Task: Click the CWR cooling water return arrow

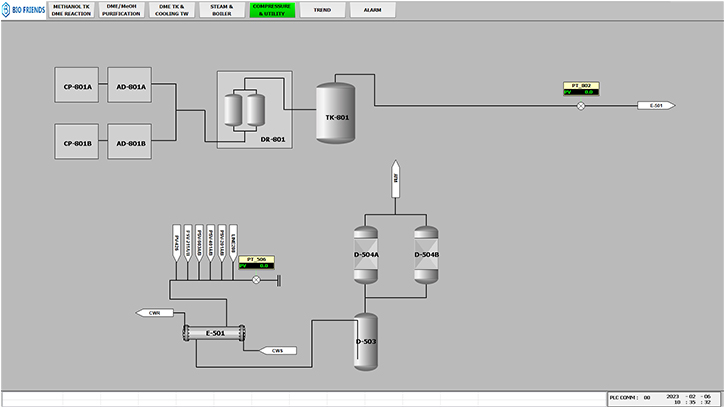Action: coord(155,313)
